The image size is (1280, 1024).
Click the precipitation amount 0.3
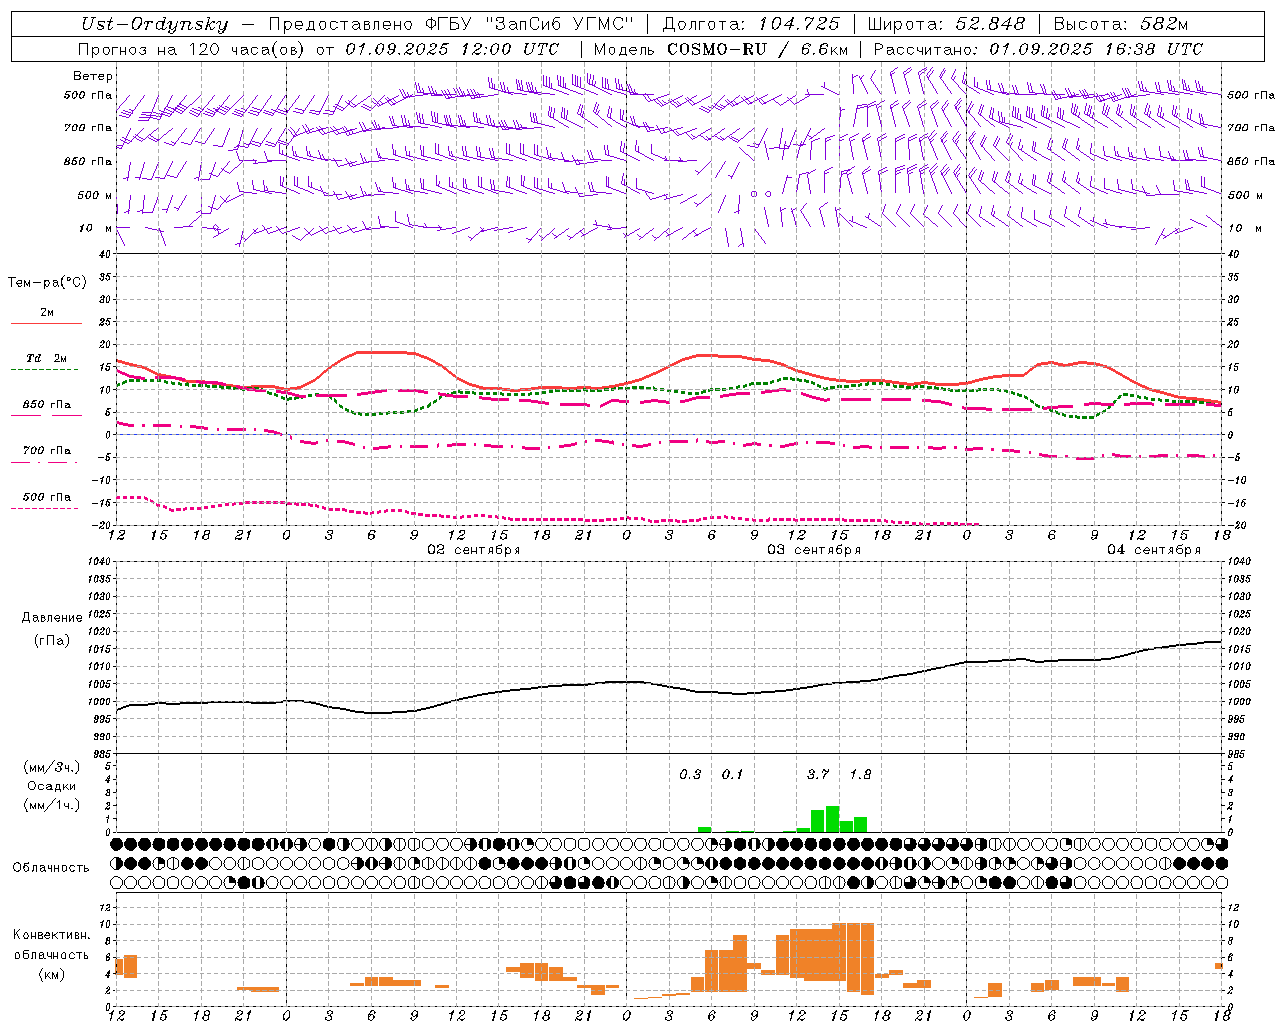690,775
